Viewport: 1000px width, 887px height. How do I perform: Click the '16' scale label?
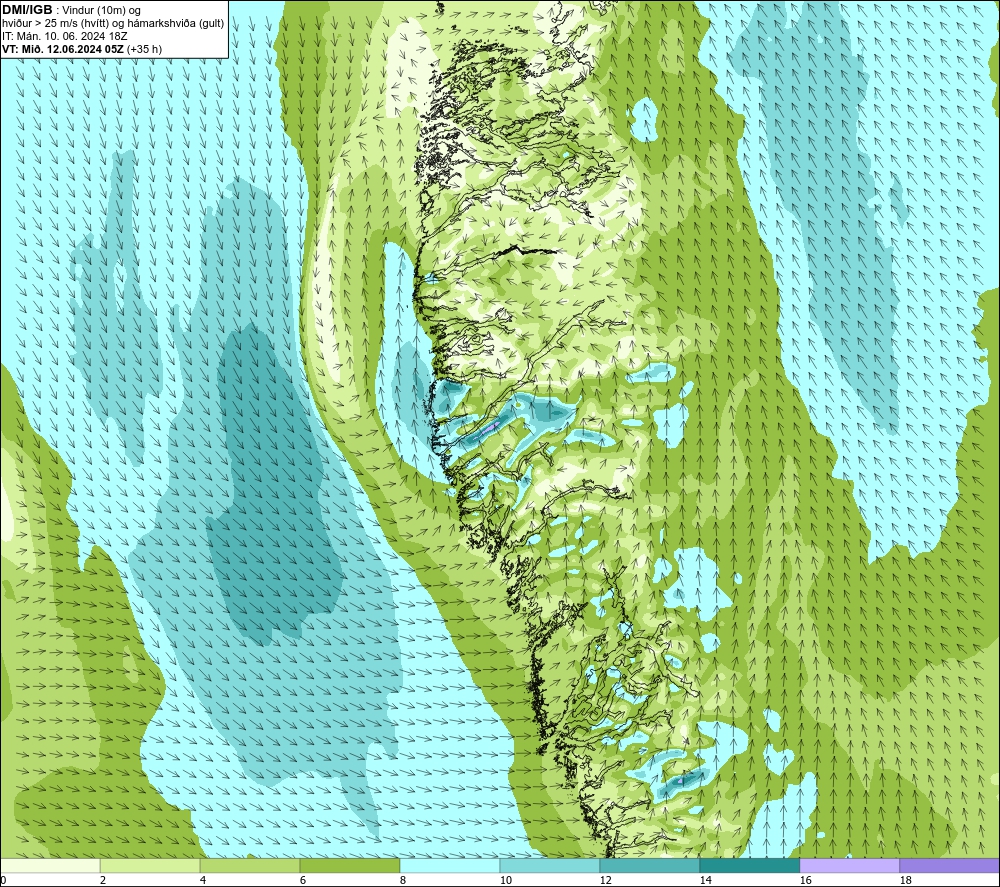(805, 880)
